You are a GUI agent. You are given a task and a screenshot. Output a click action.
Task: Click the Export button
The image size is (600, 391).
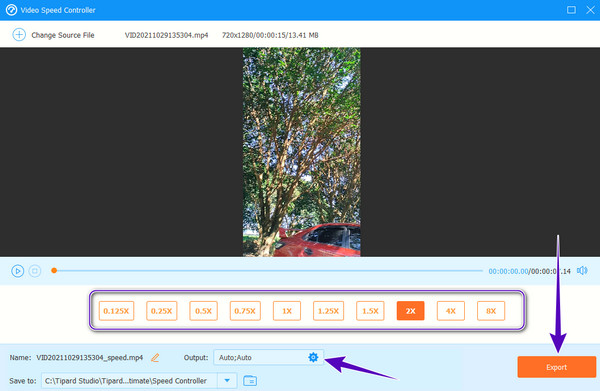pos(557,367)
